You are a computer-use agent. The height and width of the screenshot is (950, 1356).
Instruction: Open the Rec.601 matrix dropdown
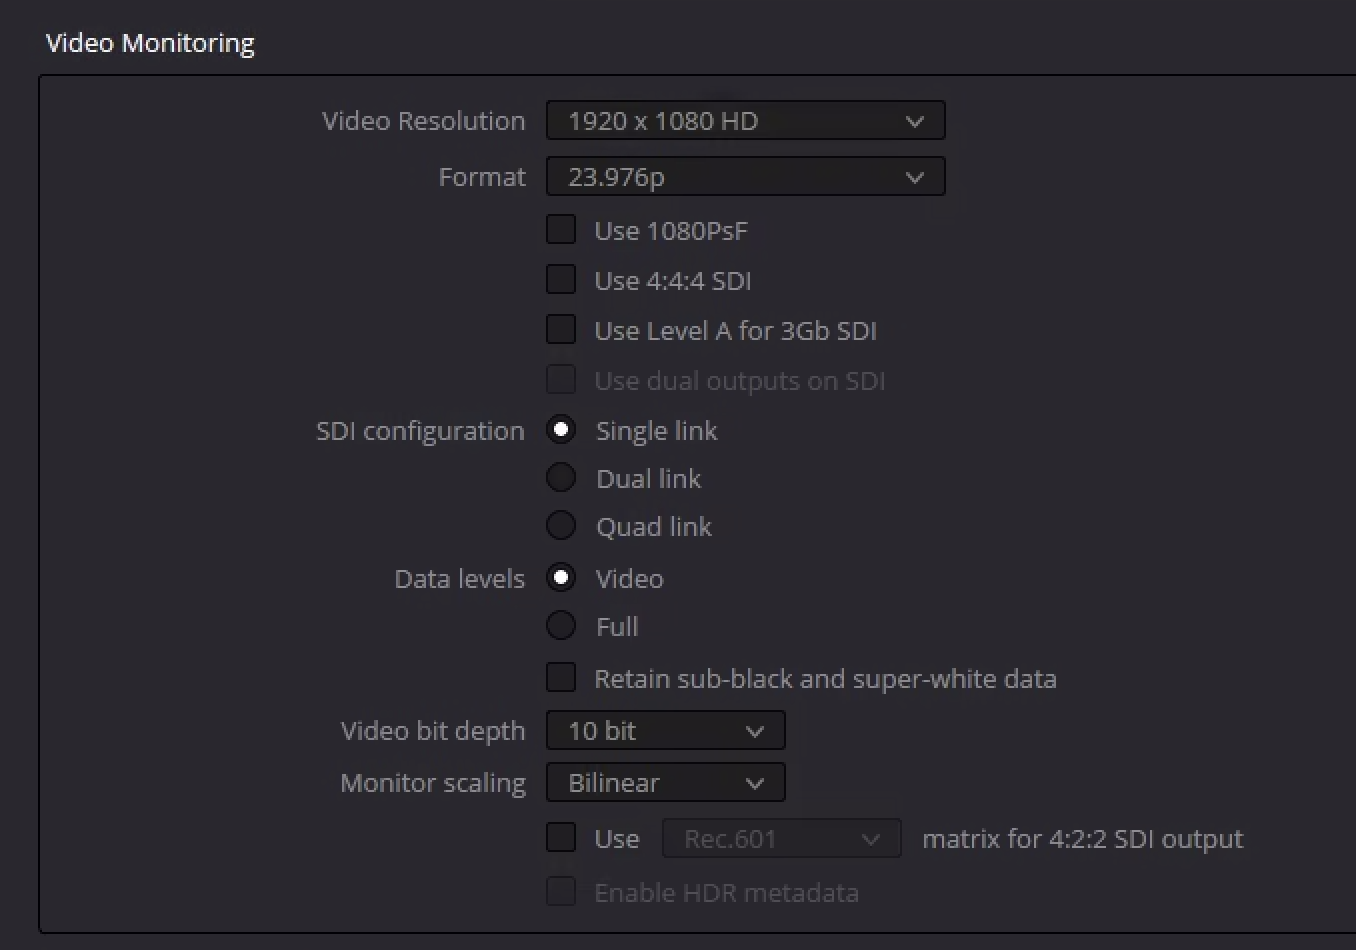click(781, 839)
